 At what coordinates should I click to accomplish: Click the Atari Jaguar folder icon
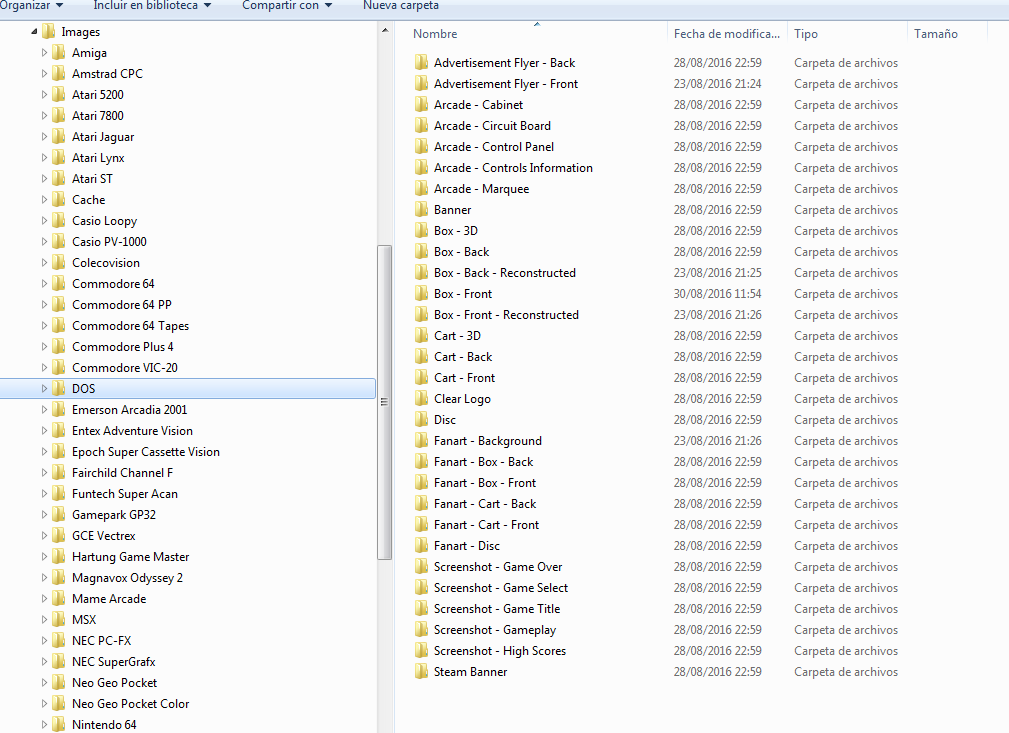[x=59, y=136]
